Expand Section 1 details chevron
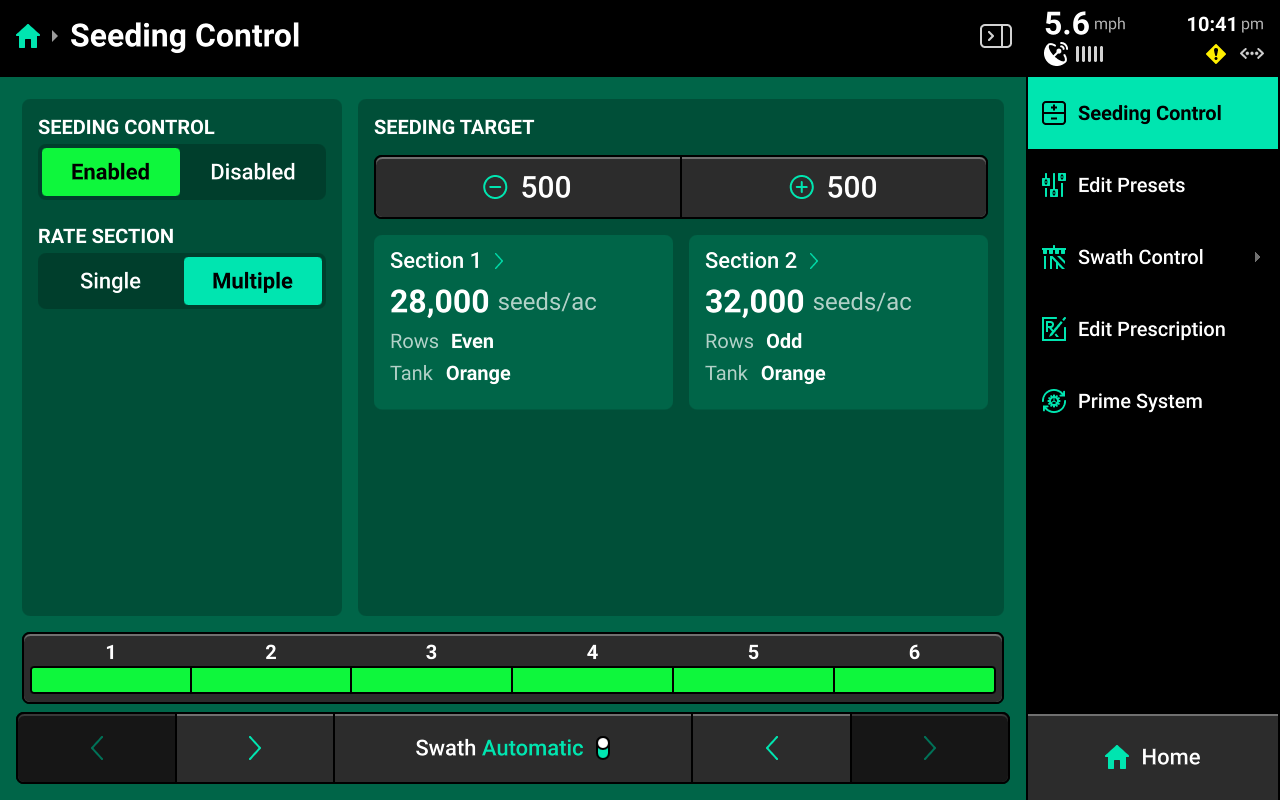This screenshot has height=800, width=1280. (x=499, y=261)
